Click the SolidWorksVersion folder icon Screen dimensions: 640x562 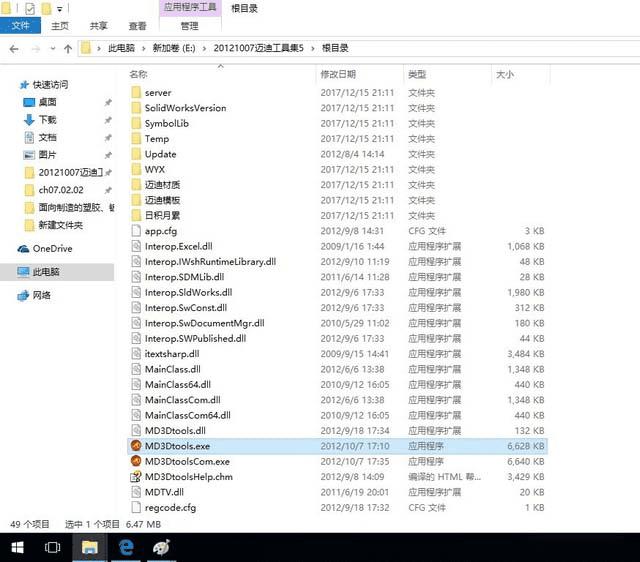point(136,108)
